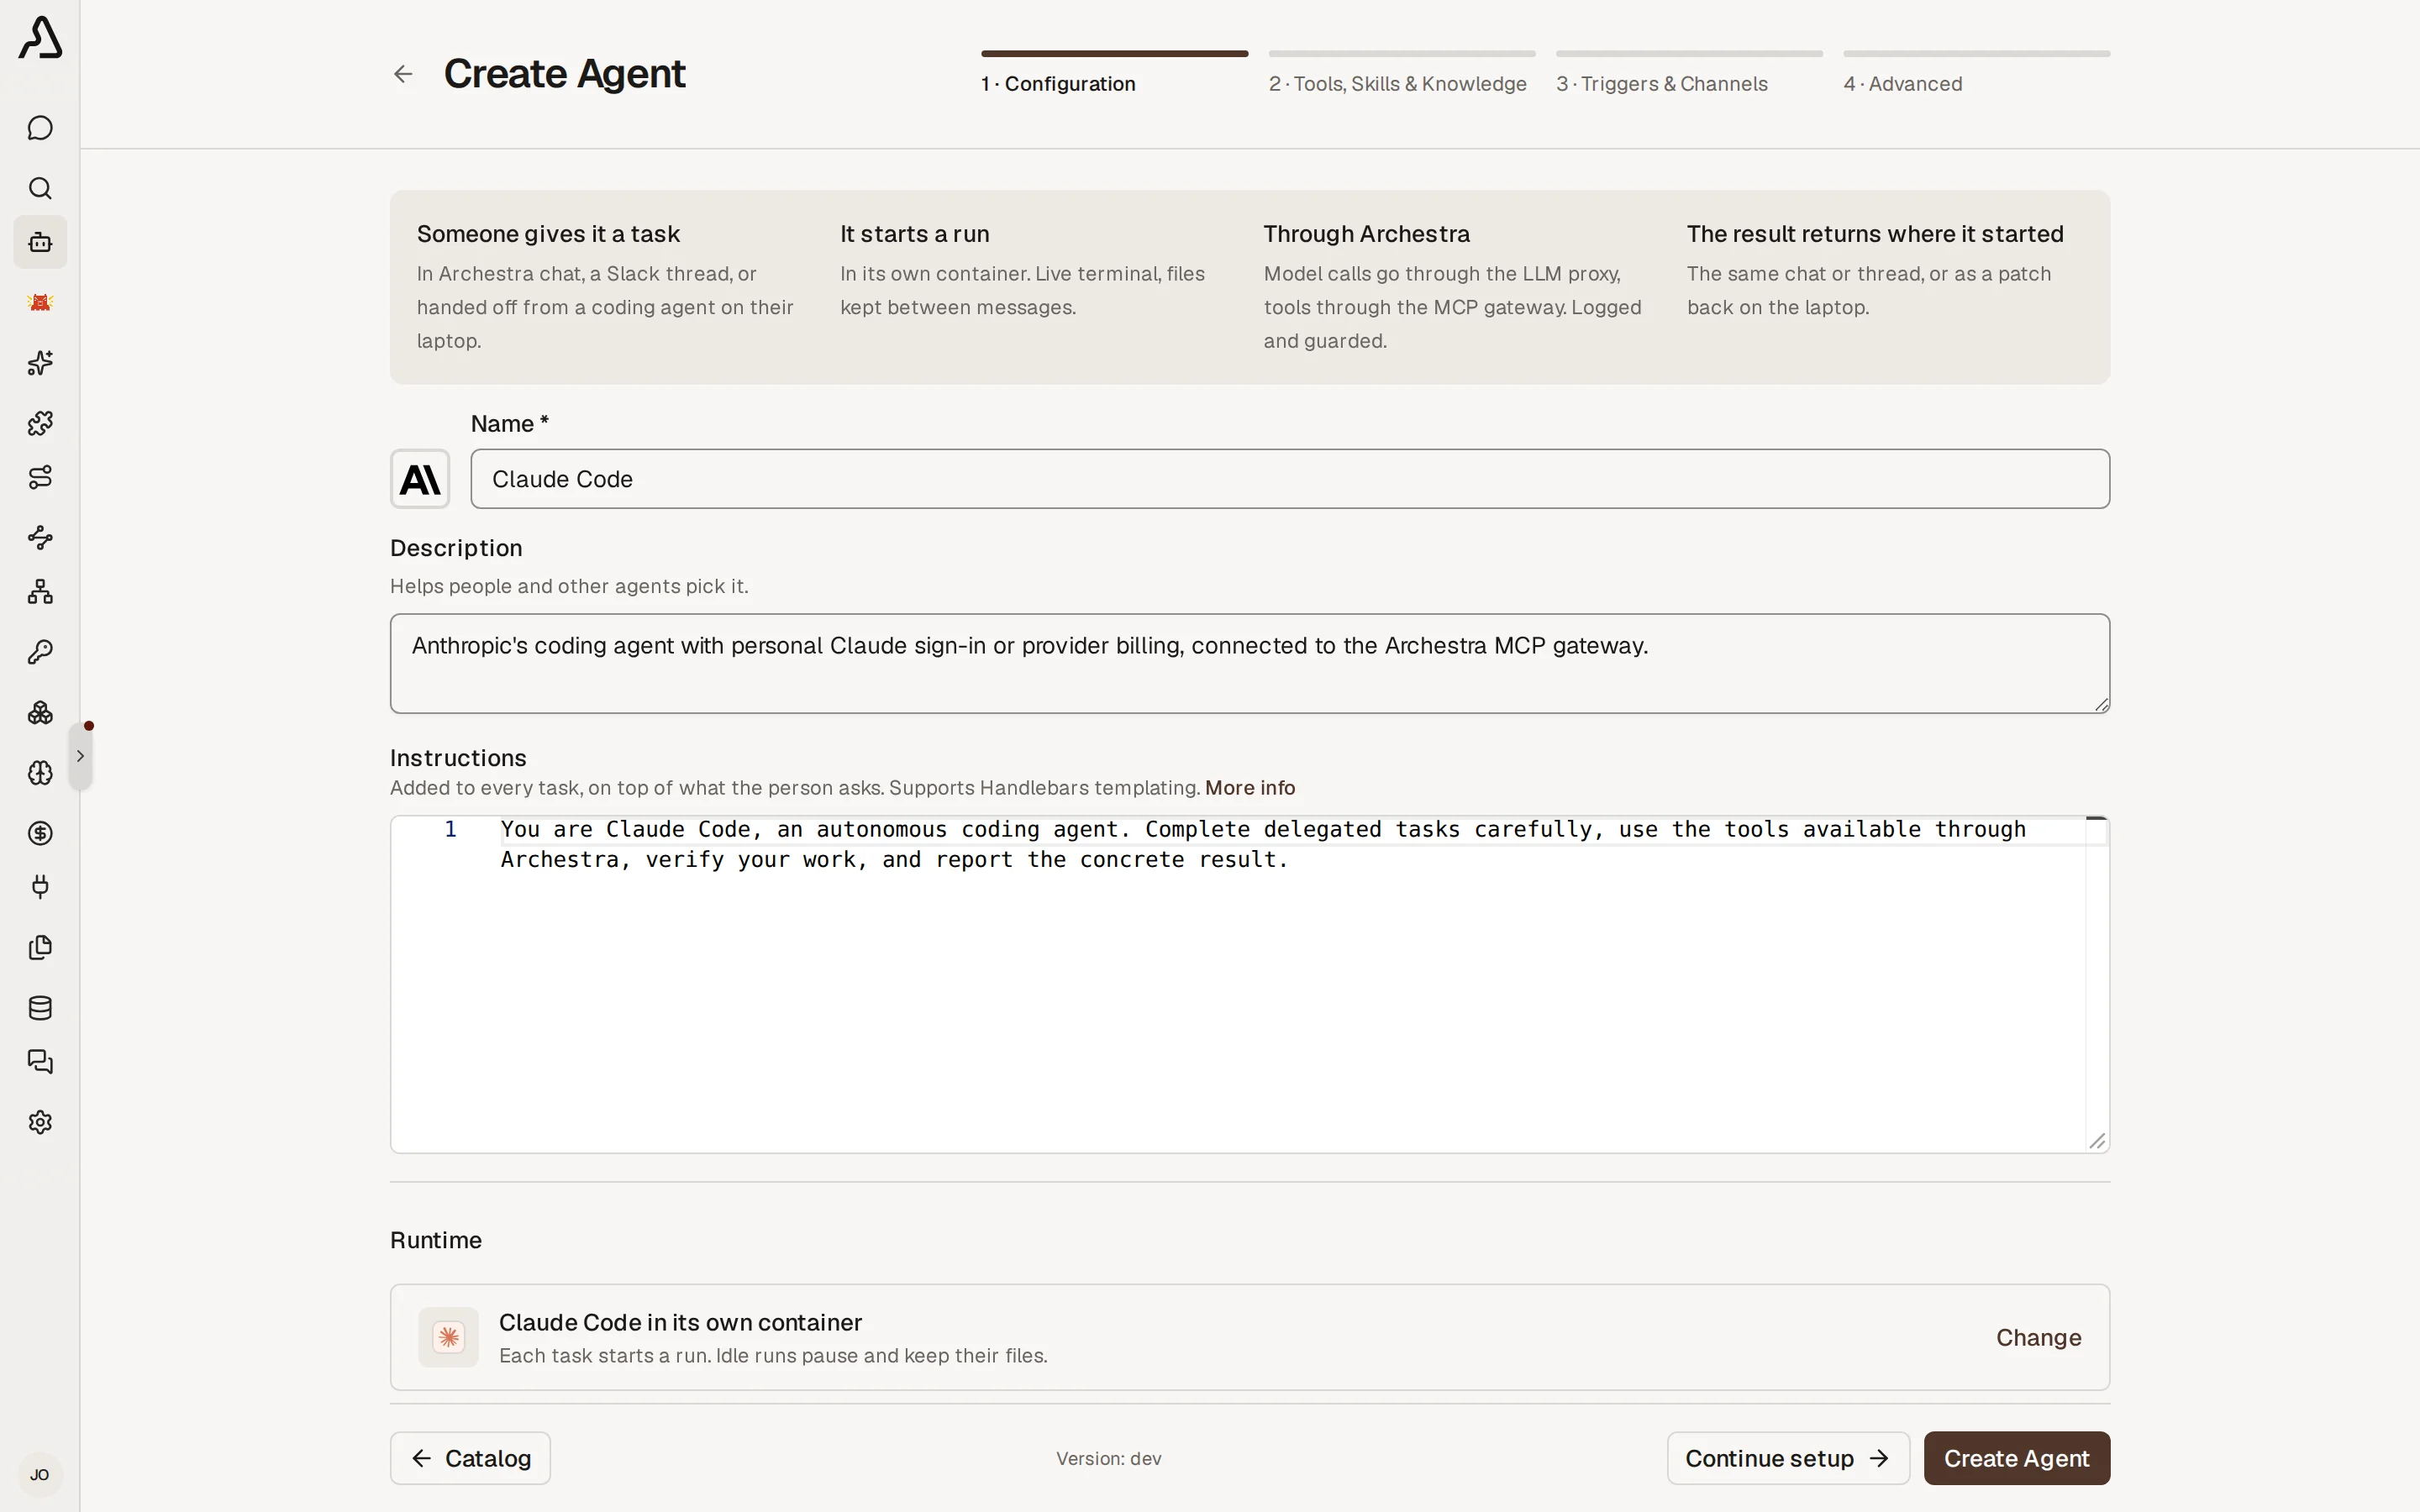
Task: Click the 'It starts a run' heading
Action: (914, 234)
